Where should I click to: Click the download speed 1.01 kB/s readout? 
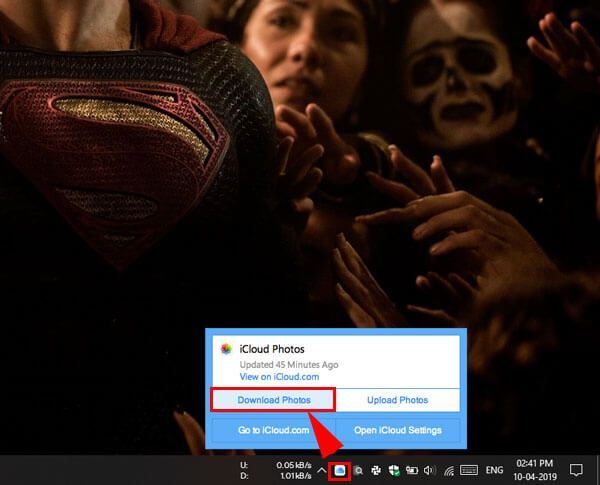296,476
